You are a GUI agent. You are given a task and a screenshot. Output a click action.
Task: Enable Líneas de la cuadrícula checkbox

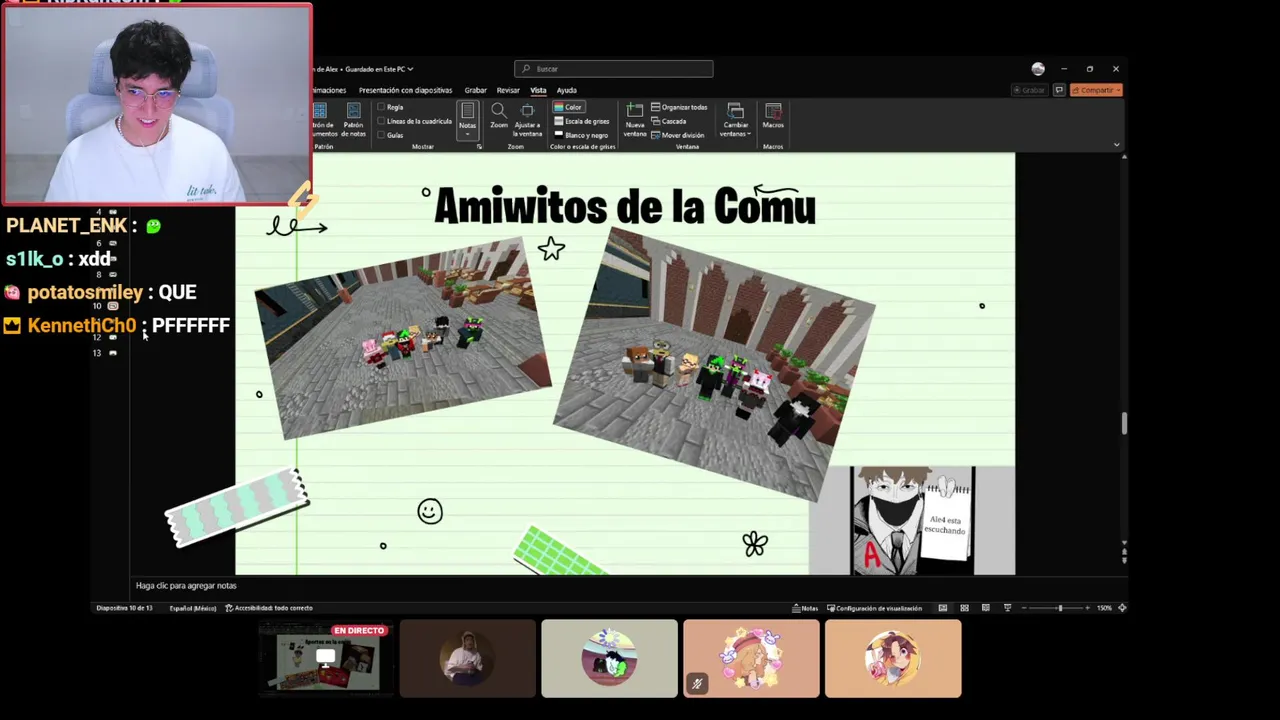click(415, 121)
